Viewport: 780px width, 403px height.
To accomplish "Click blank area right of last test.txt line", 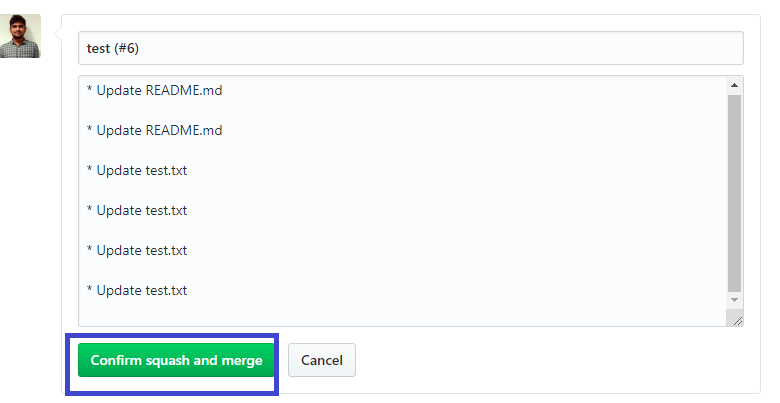I will click(x=450, y=290).
